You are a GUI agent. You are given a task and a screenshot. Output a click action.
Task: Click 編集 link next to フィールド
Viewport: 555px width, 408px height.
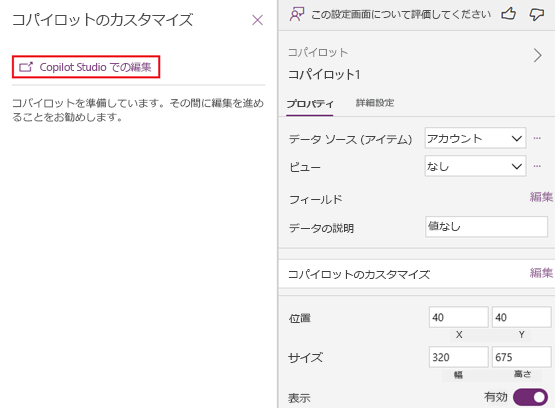pos(541,197)
